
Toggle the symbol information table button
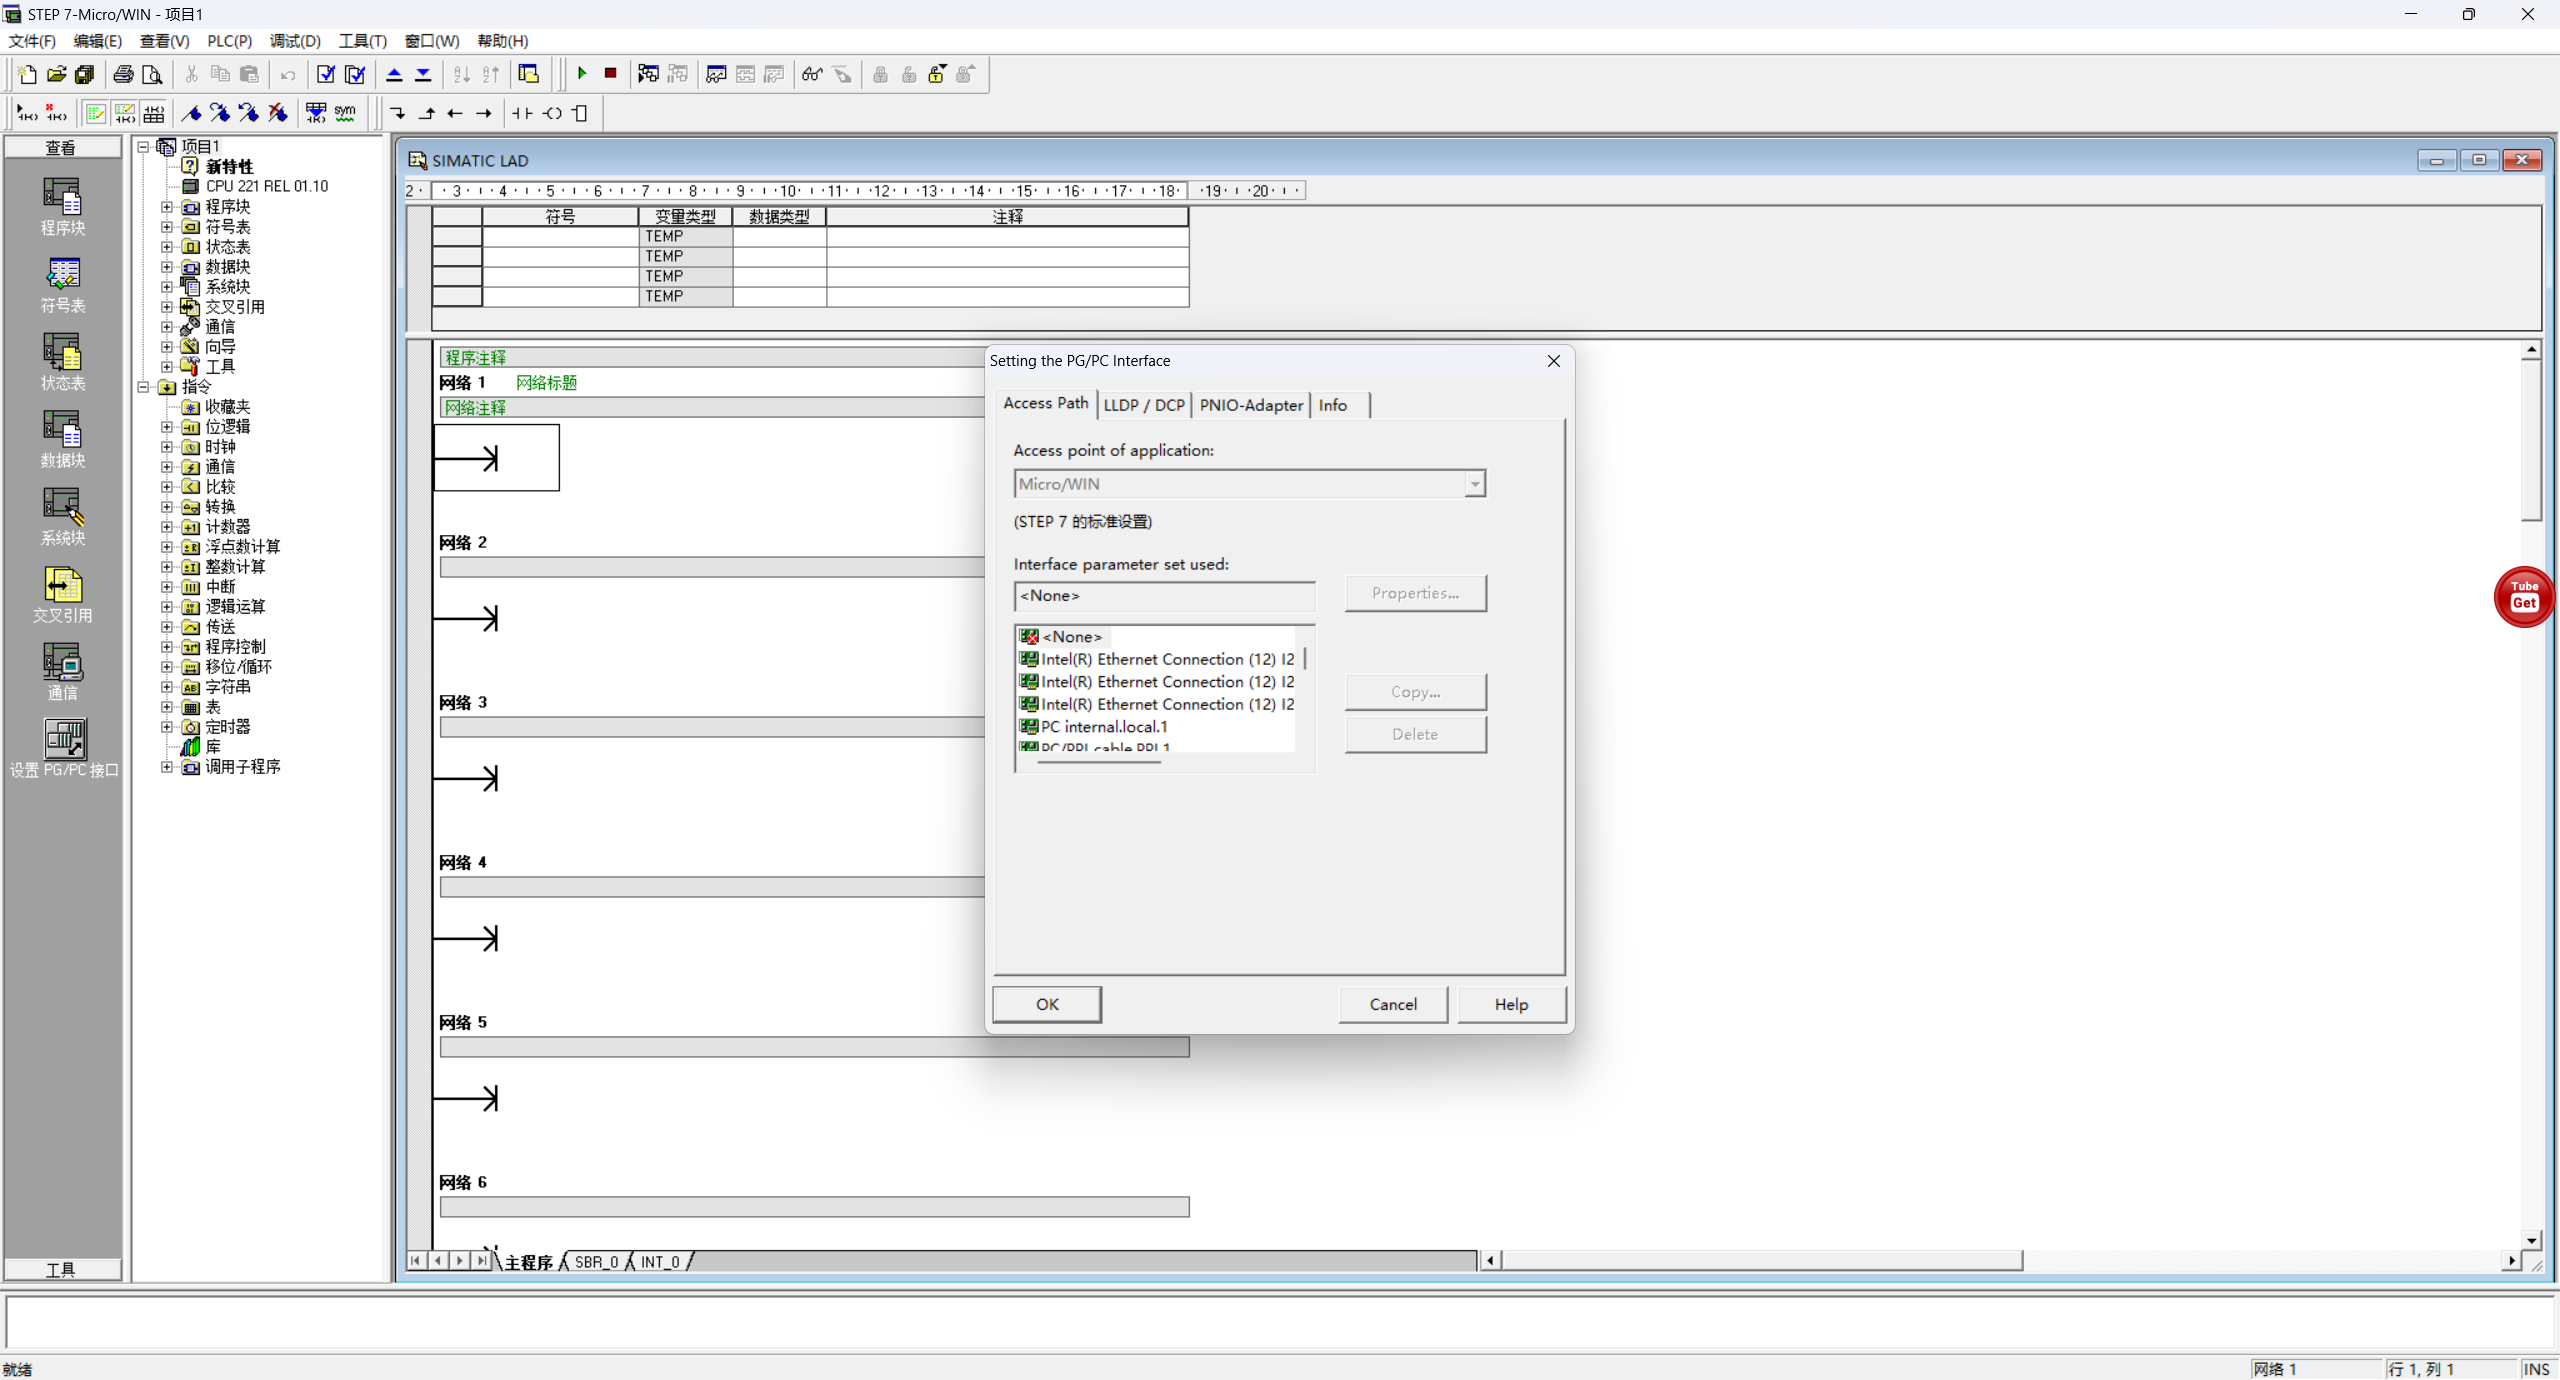tap(154, 113)
